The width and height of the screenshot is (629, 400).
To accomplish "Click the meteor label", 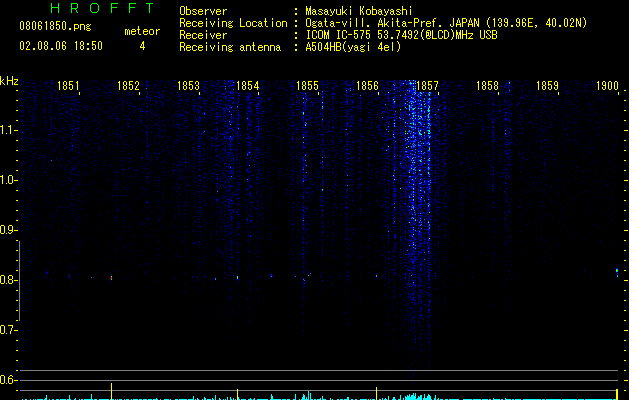I will pos(142,31).
